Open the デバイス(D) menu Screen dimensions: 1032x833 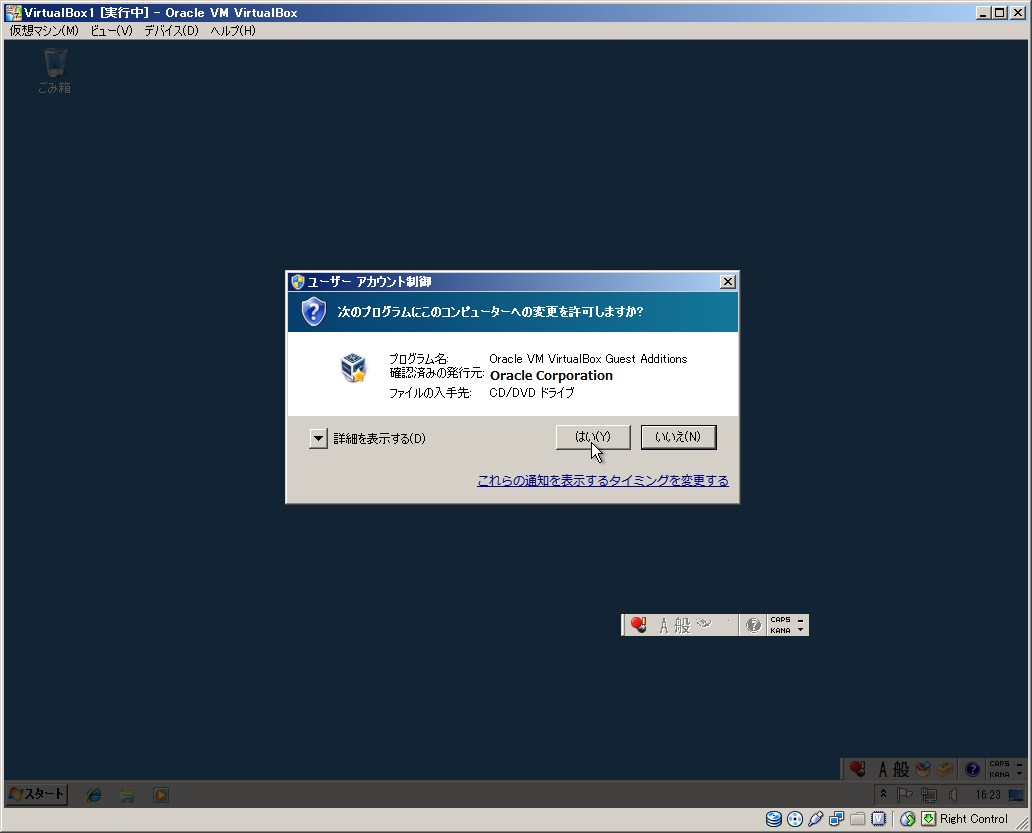pos(171,31)
